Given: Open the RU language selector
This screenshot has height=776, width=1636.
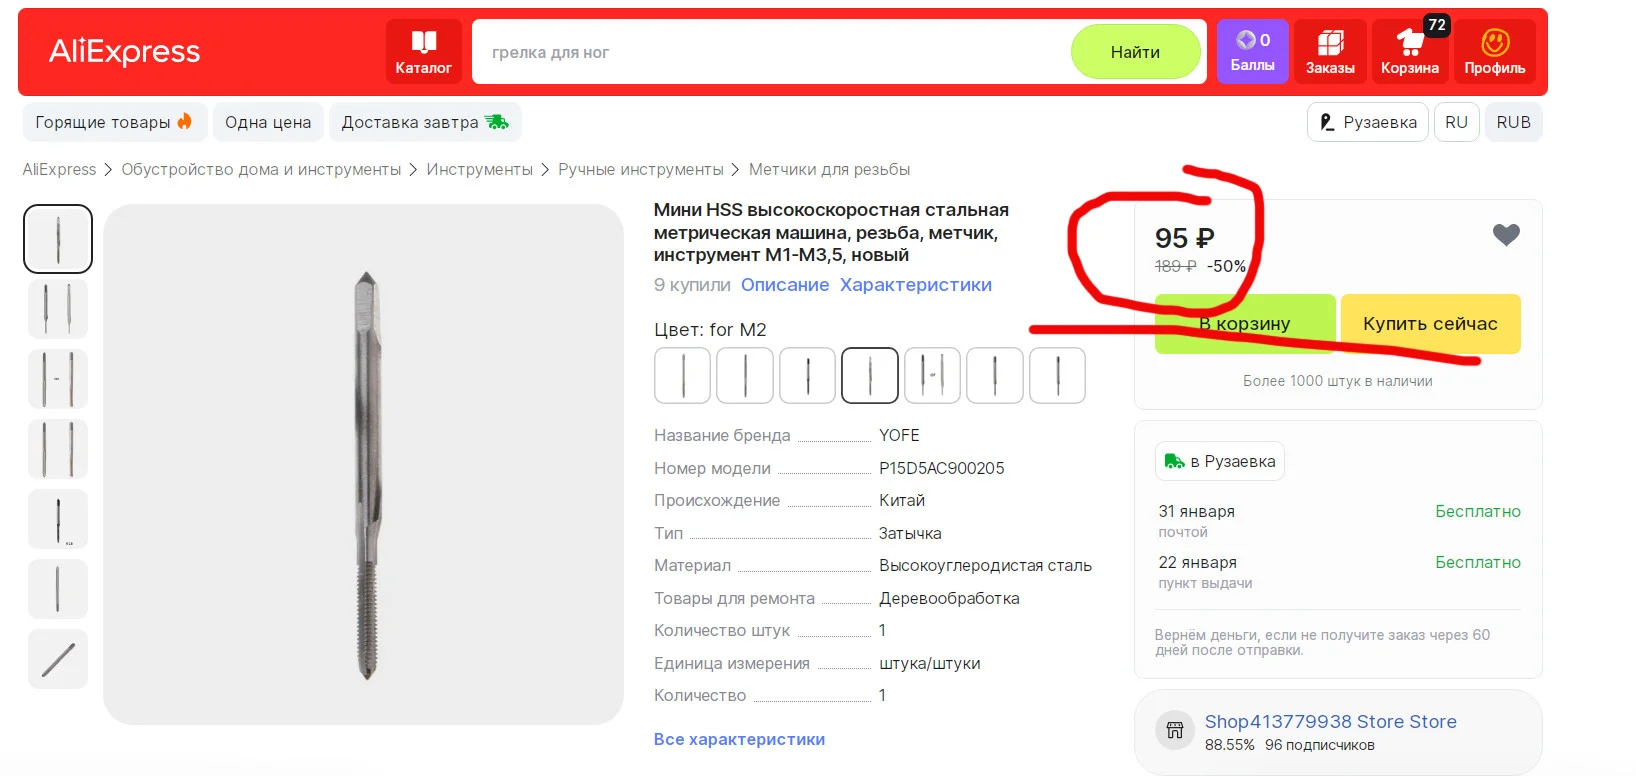Looking at the screenshot, I should (x=1456, y=122).
